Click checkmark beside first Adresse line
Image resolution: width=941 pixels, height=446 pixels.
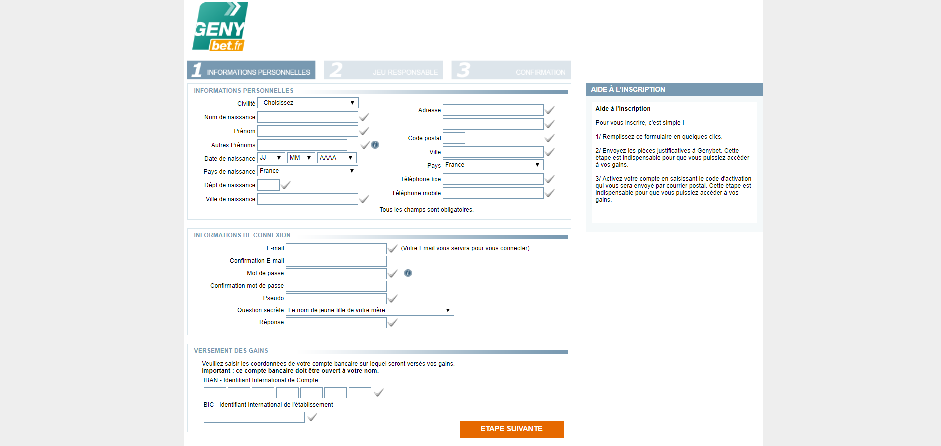click(x=550, y=110)
